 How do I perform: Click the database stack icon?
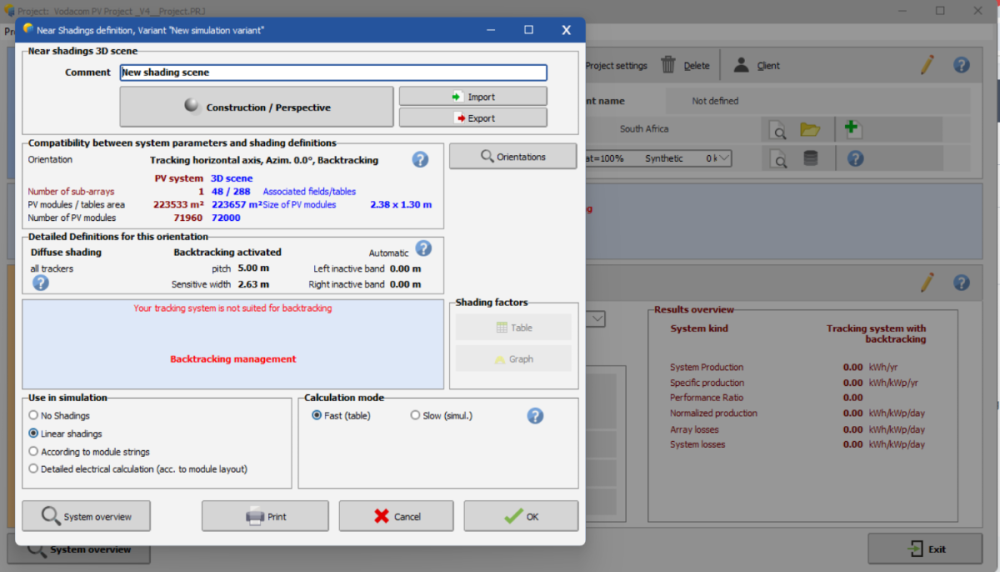(x=811, y=158)
